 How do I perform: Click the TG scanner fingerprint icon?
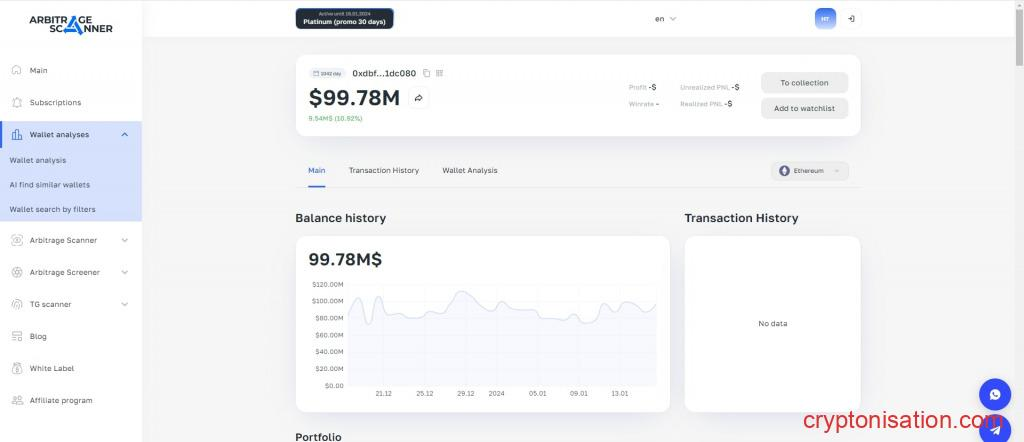point(17,304)
